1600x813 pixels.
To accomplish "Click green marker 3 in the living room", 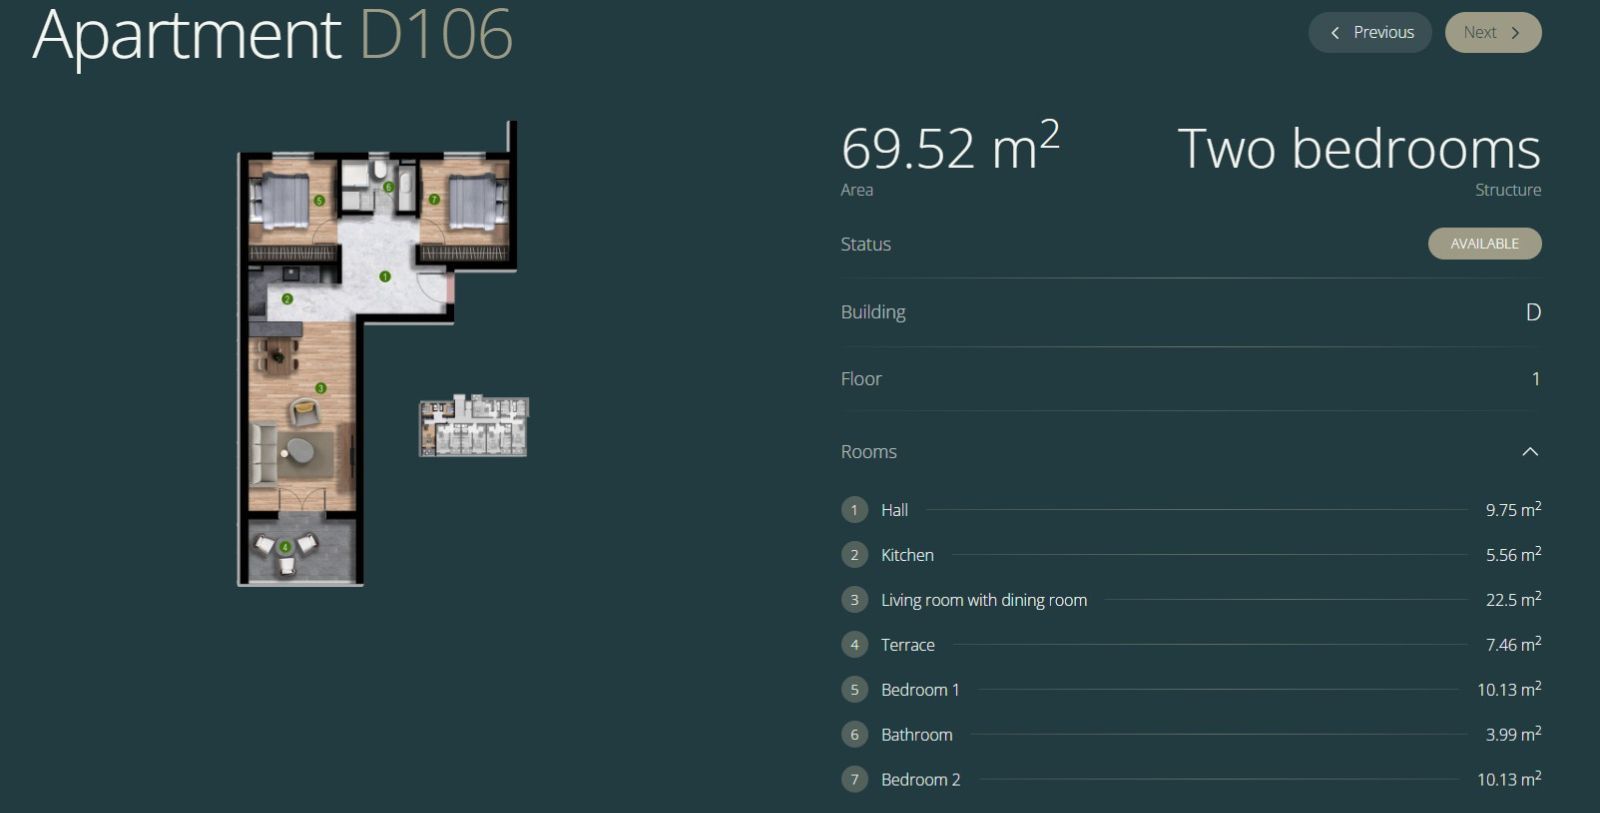I will [320, 388].
